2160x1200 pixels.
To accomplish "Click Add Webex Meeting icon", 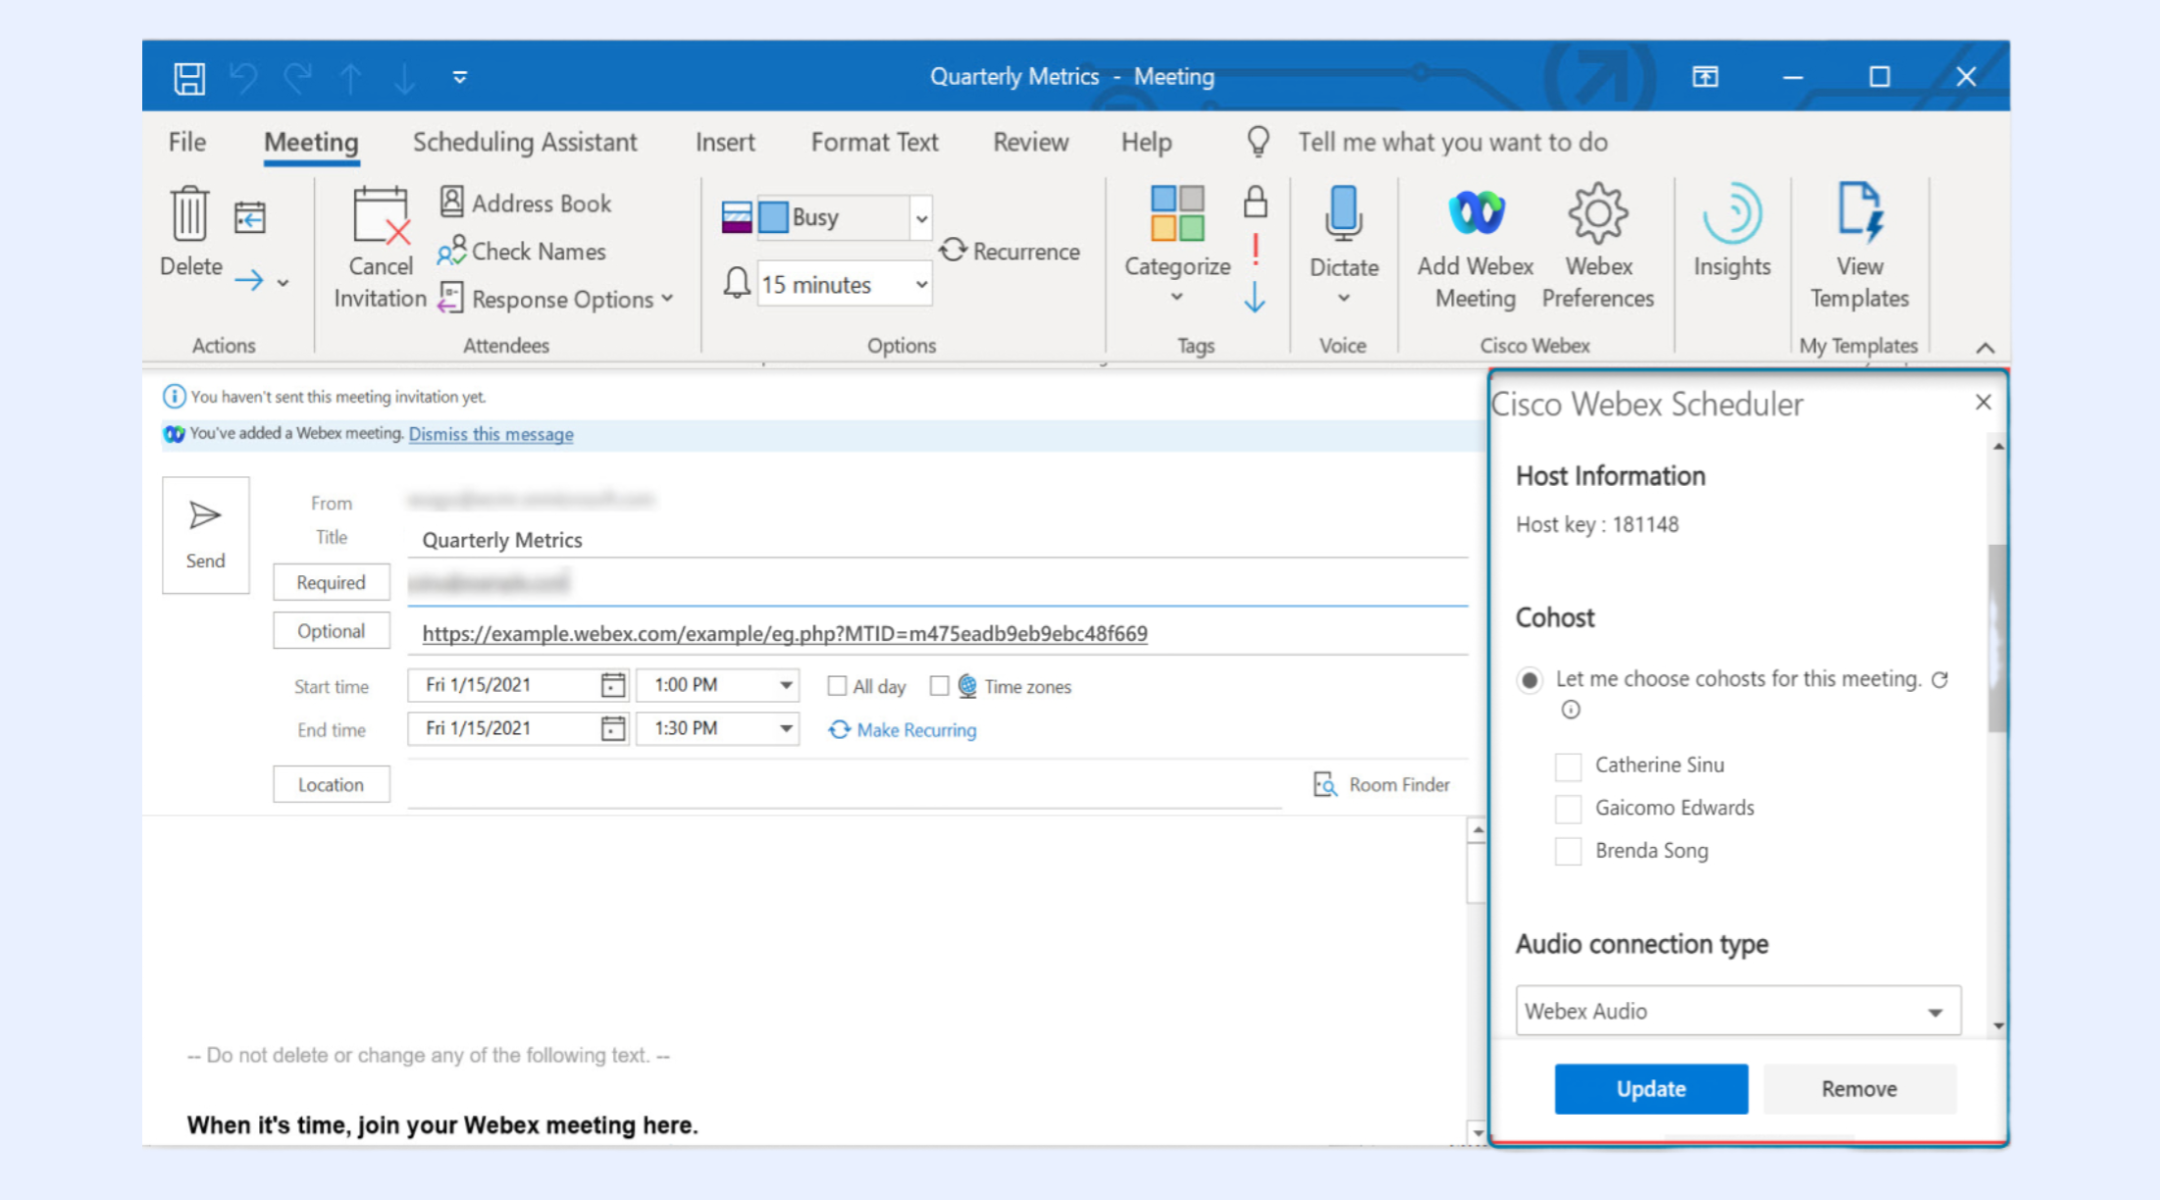I will 1476,212.
